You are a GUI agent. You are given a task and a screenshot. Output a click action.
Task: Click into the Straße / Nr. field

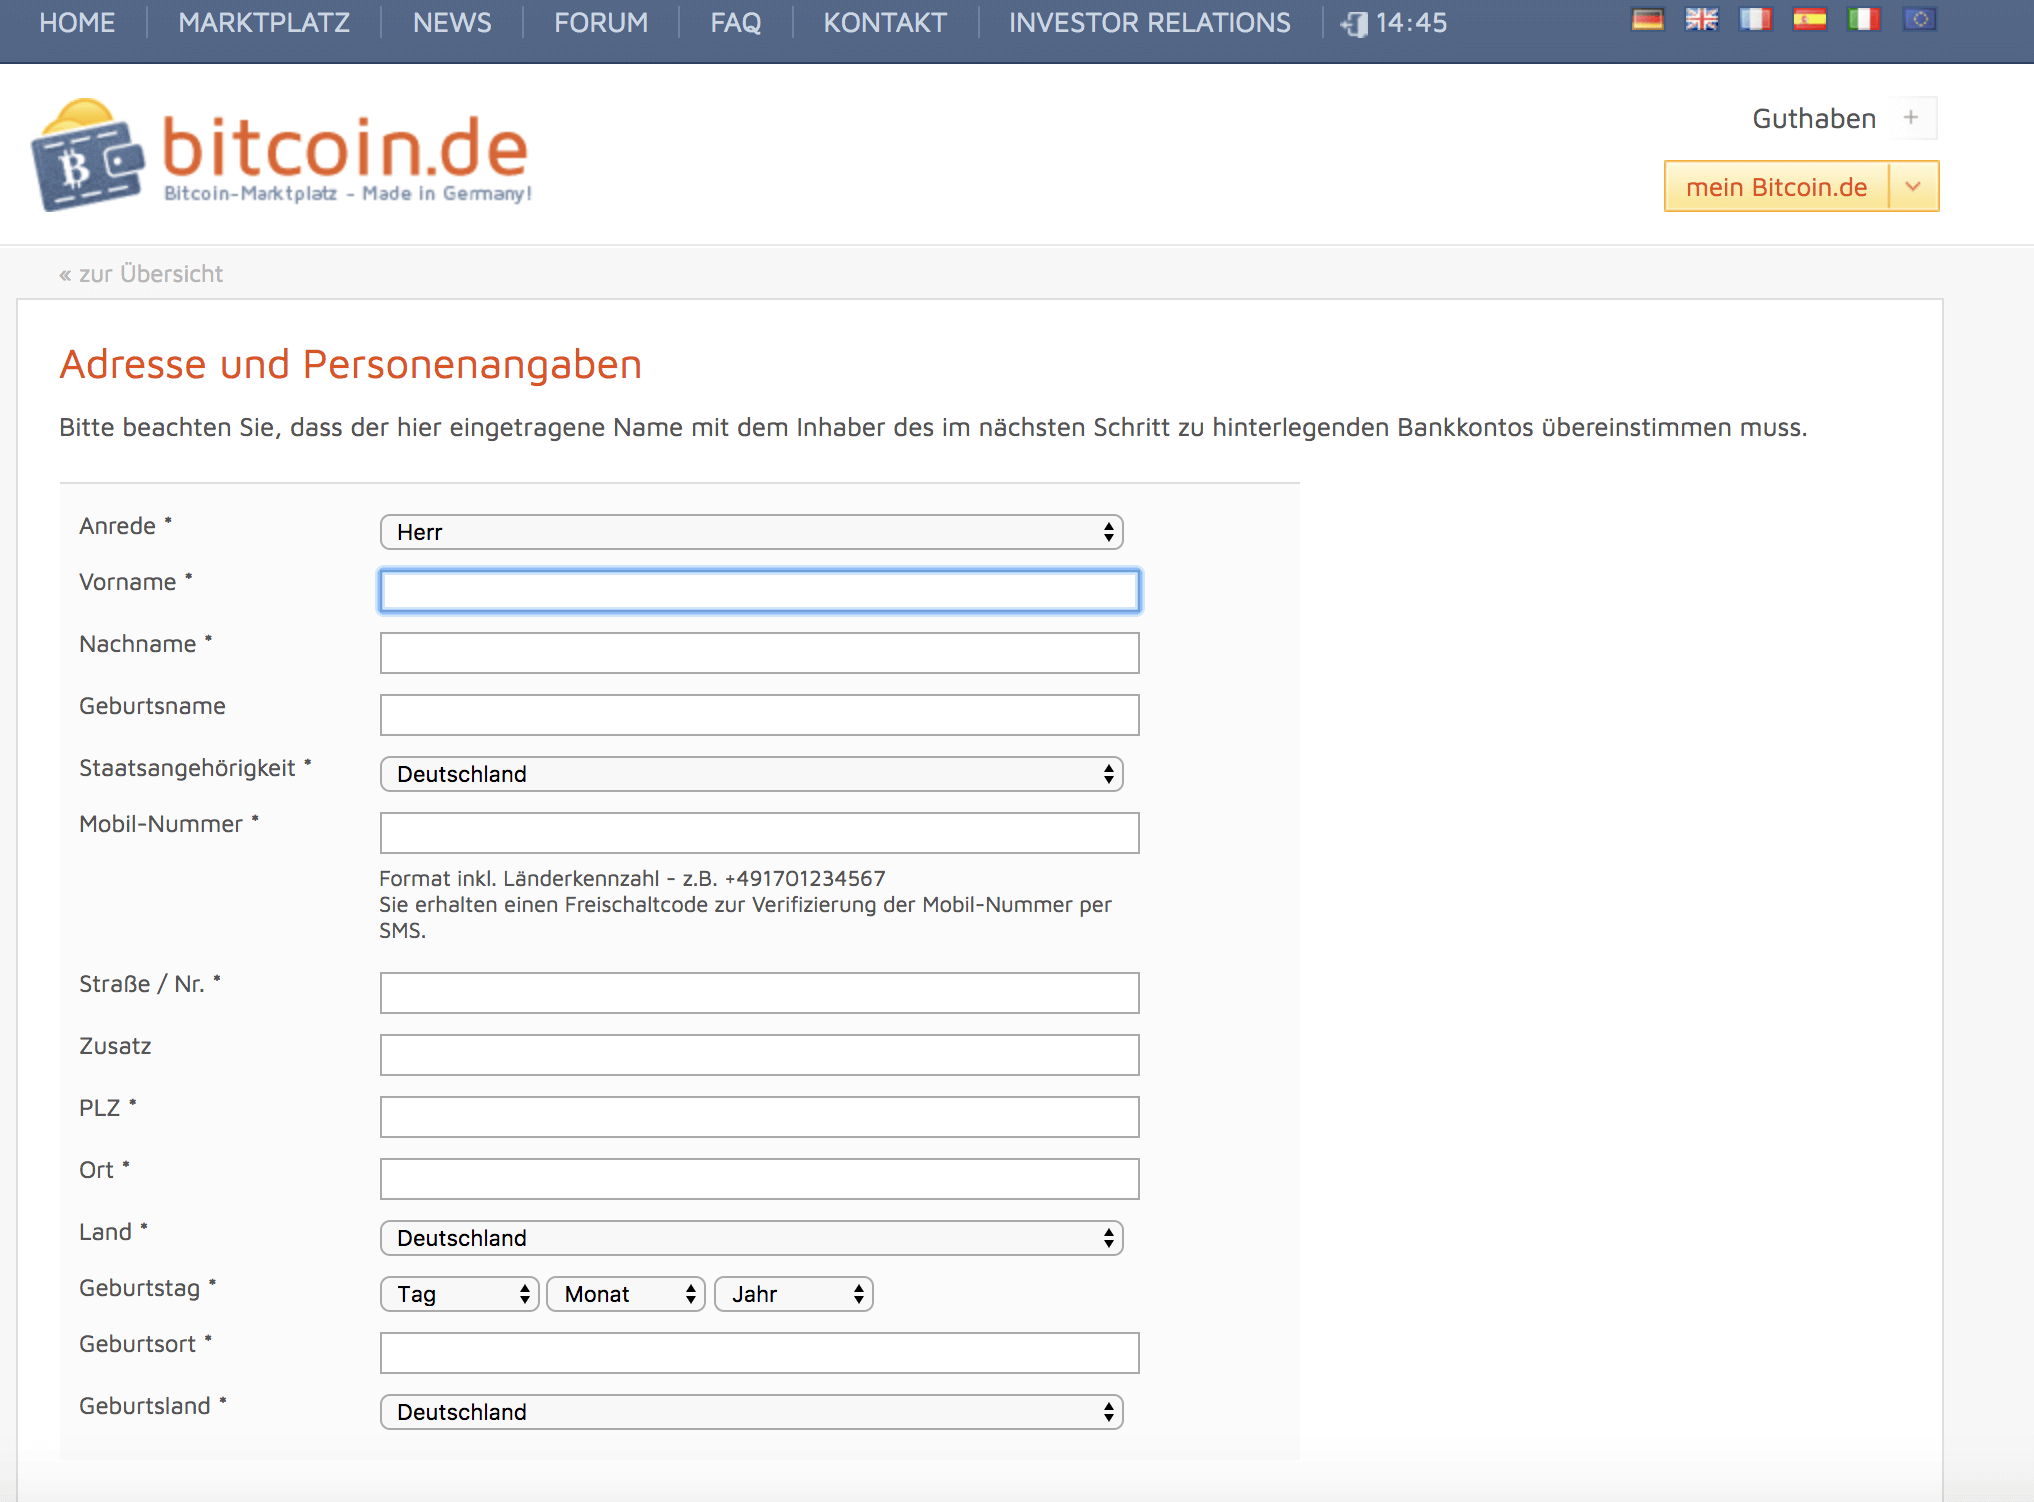(x=760, y=993)
